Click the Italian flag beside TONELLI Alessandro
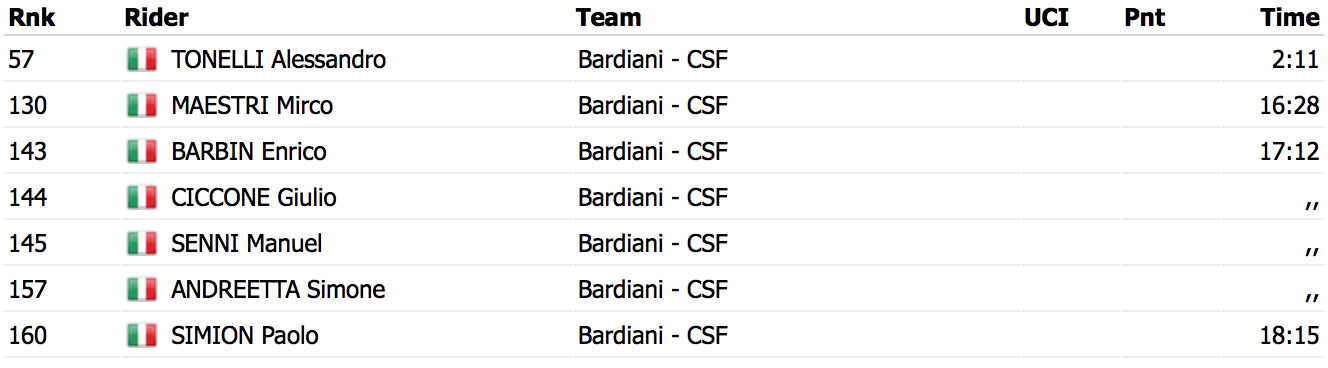 [142, 60]
